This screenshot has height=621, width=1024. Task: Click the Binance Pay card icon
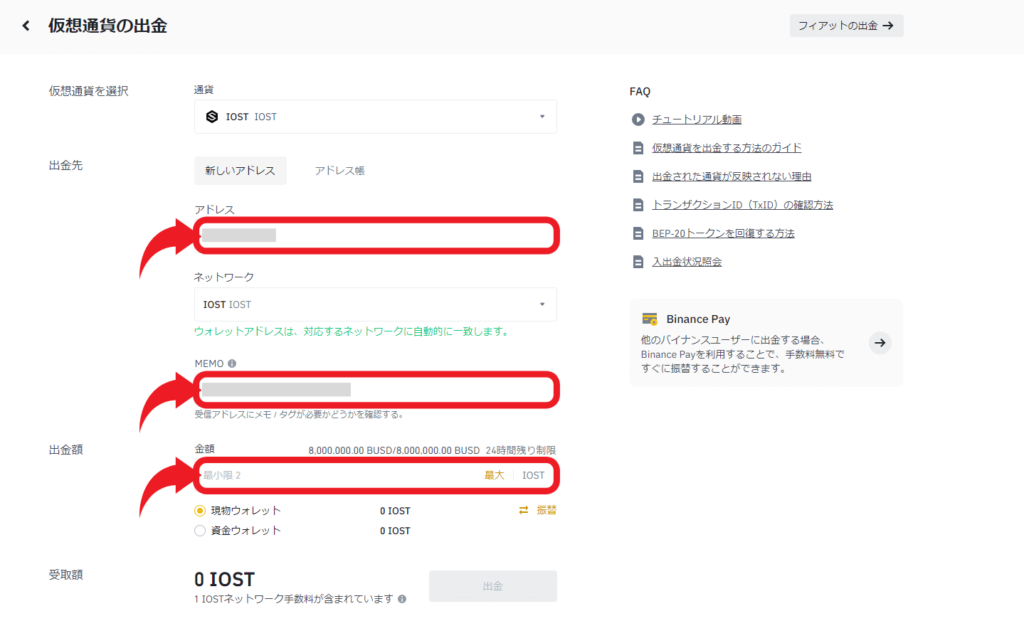click(650, 319)
